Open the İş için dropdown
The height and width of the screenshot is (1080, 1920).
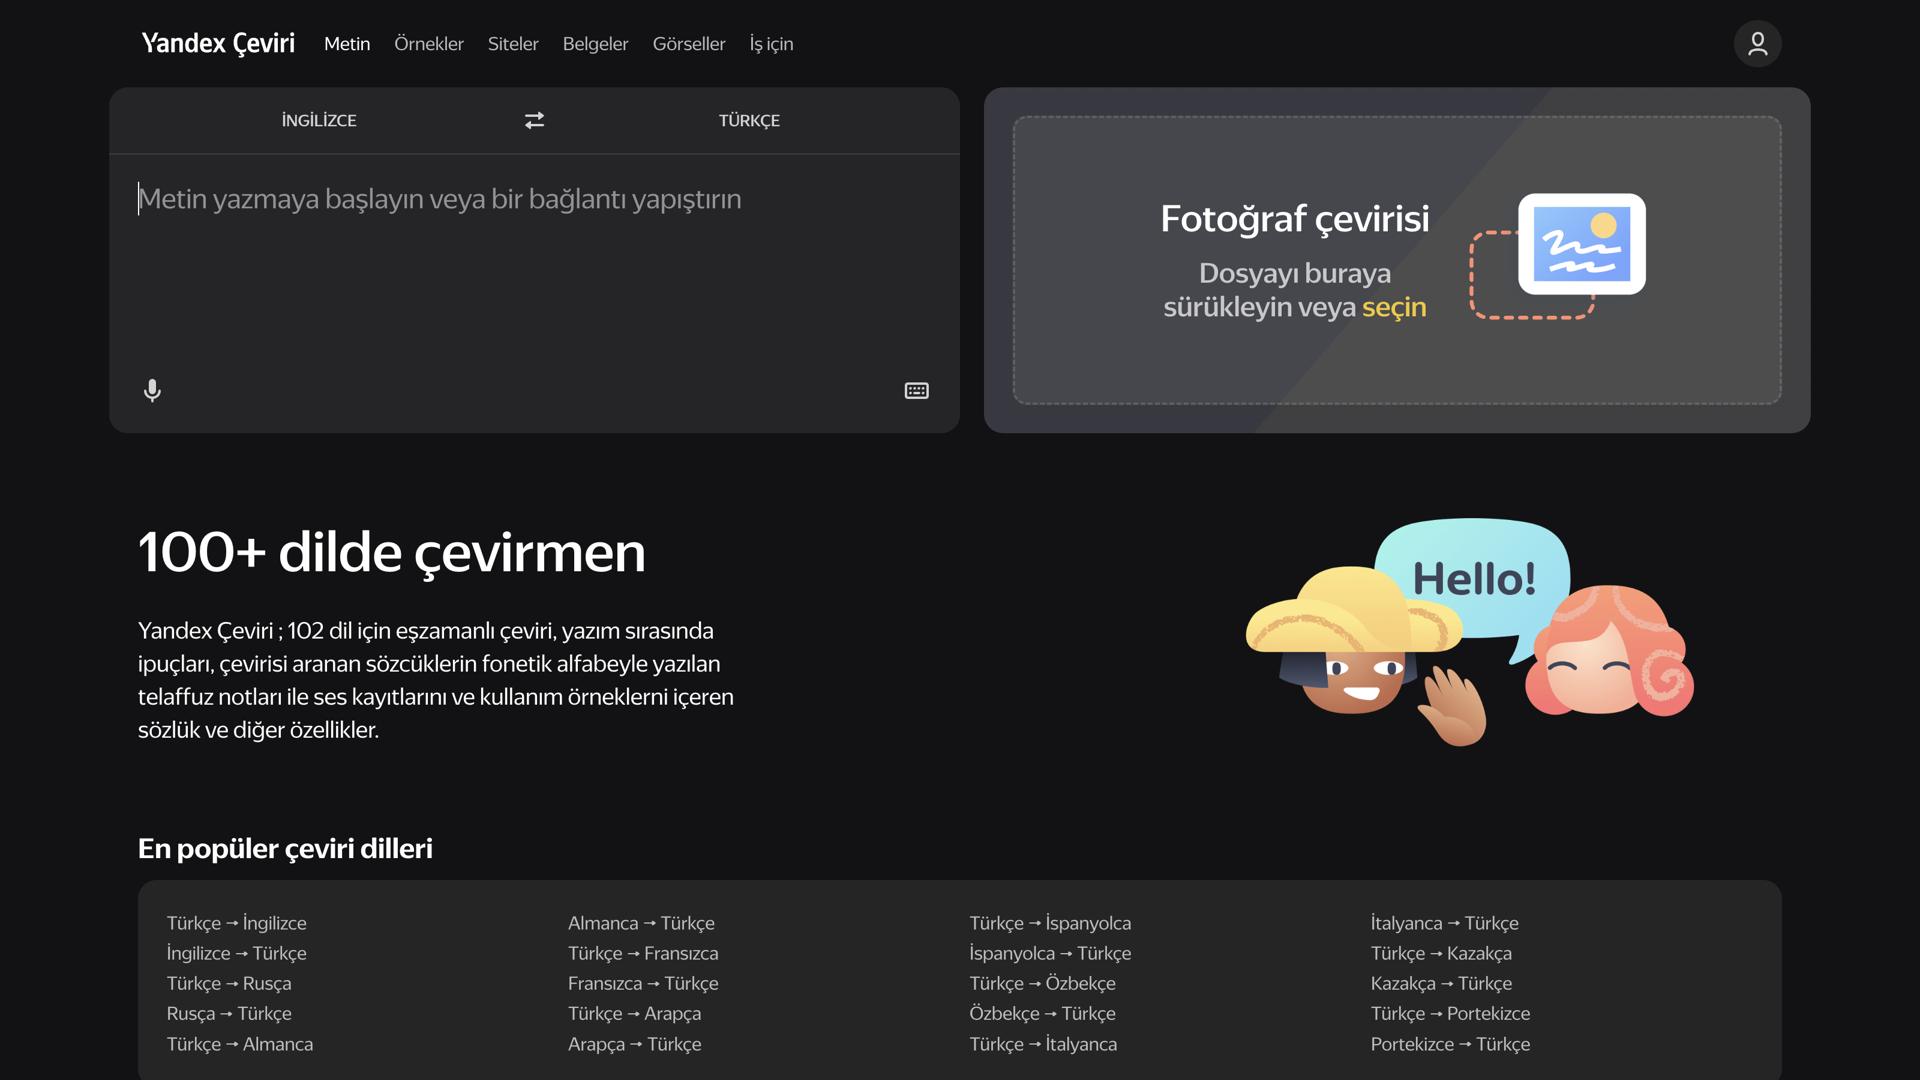pos(771,44)
